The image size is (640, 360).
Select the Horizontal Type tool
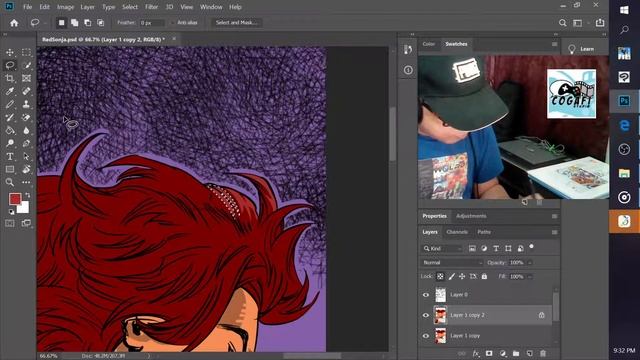pyautogui.click(x=10, y=157)
